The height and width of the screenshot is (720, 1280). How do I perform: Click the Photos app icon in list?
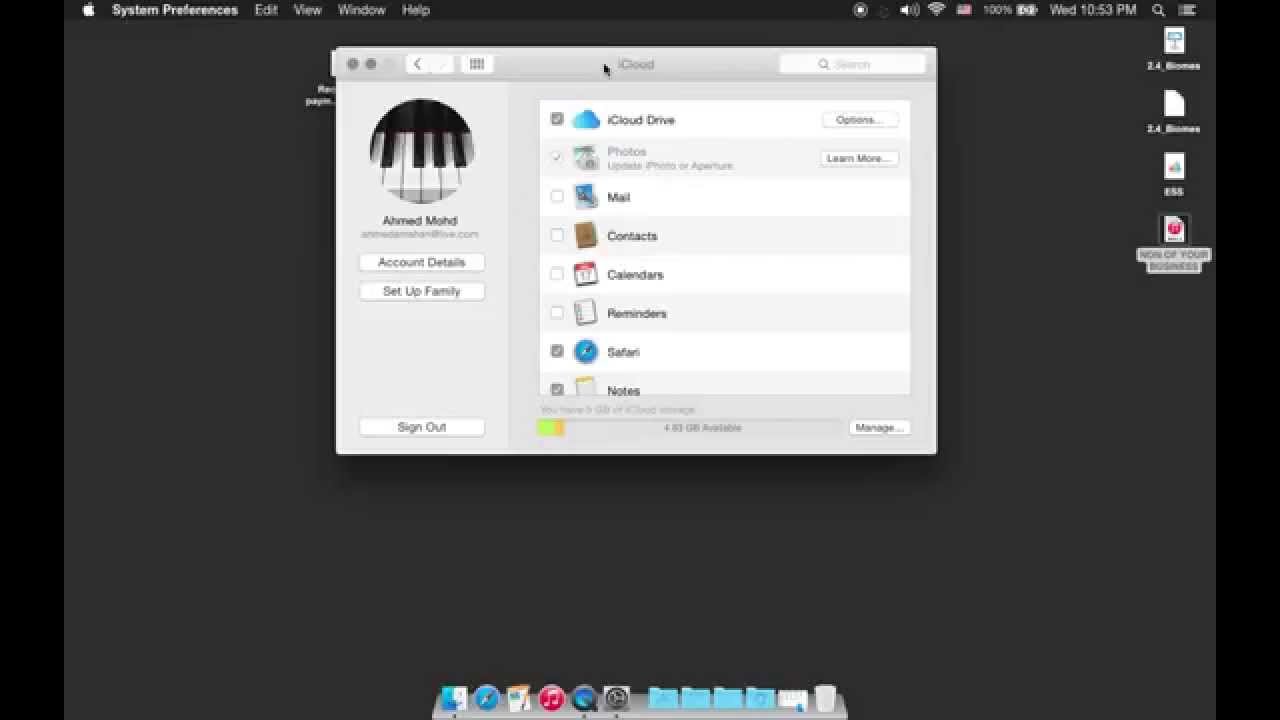[x=586, y=158]
